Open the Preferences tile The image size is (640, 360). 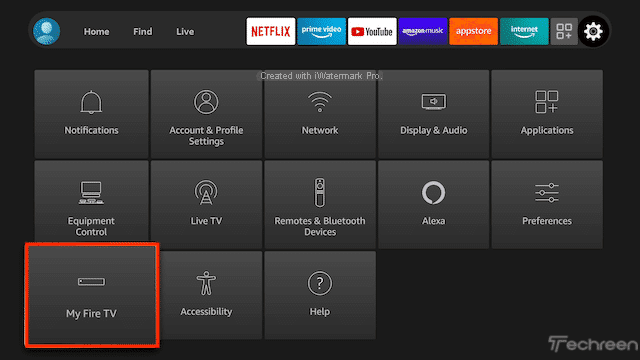[547, 204]
